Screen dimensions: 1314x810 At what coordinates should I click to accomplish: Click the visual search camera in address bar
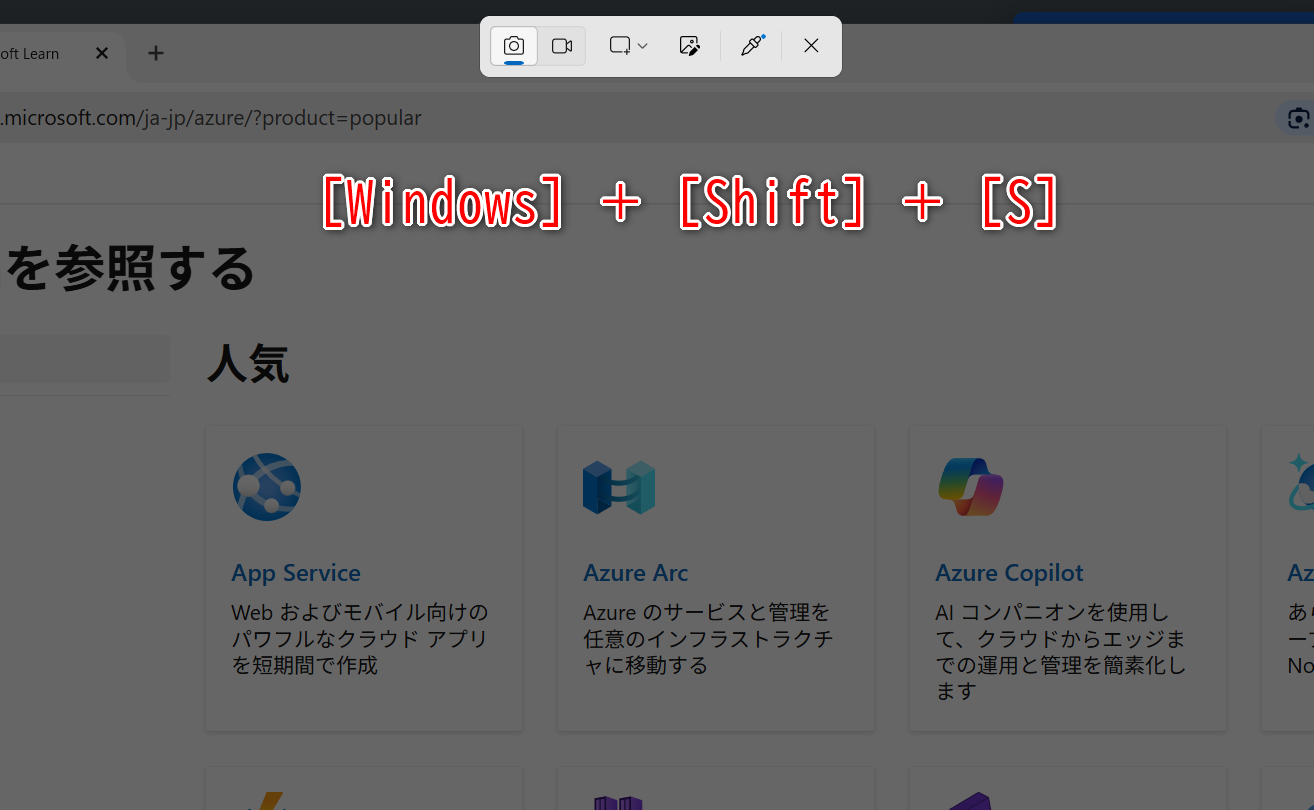pyautogui.click(x=1297, y=117)
